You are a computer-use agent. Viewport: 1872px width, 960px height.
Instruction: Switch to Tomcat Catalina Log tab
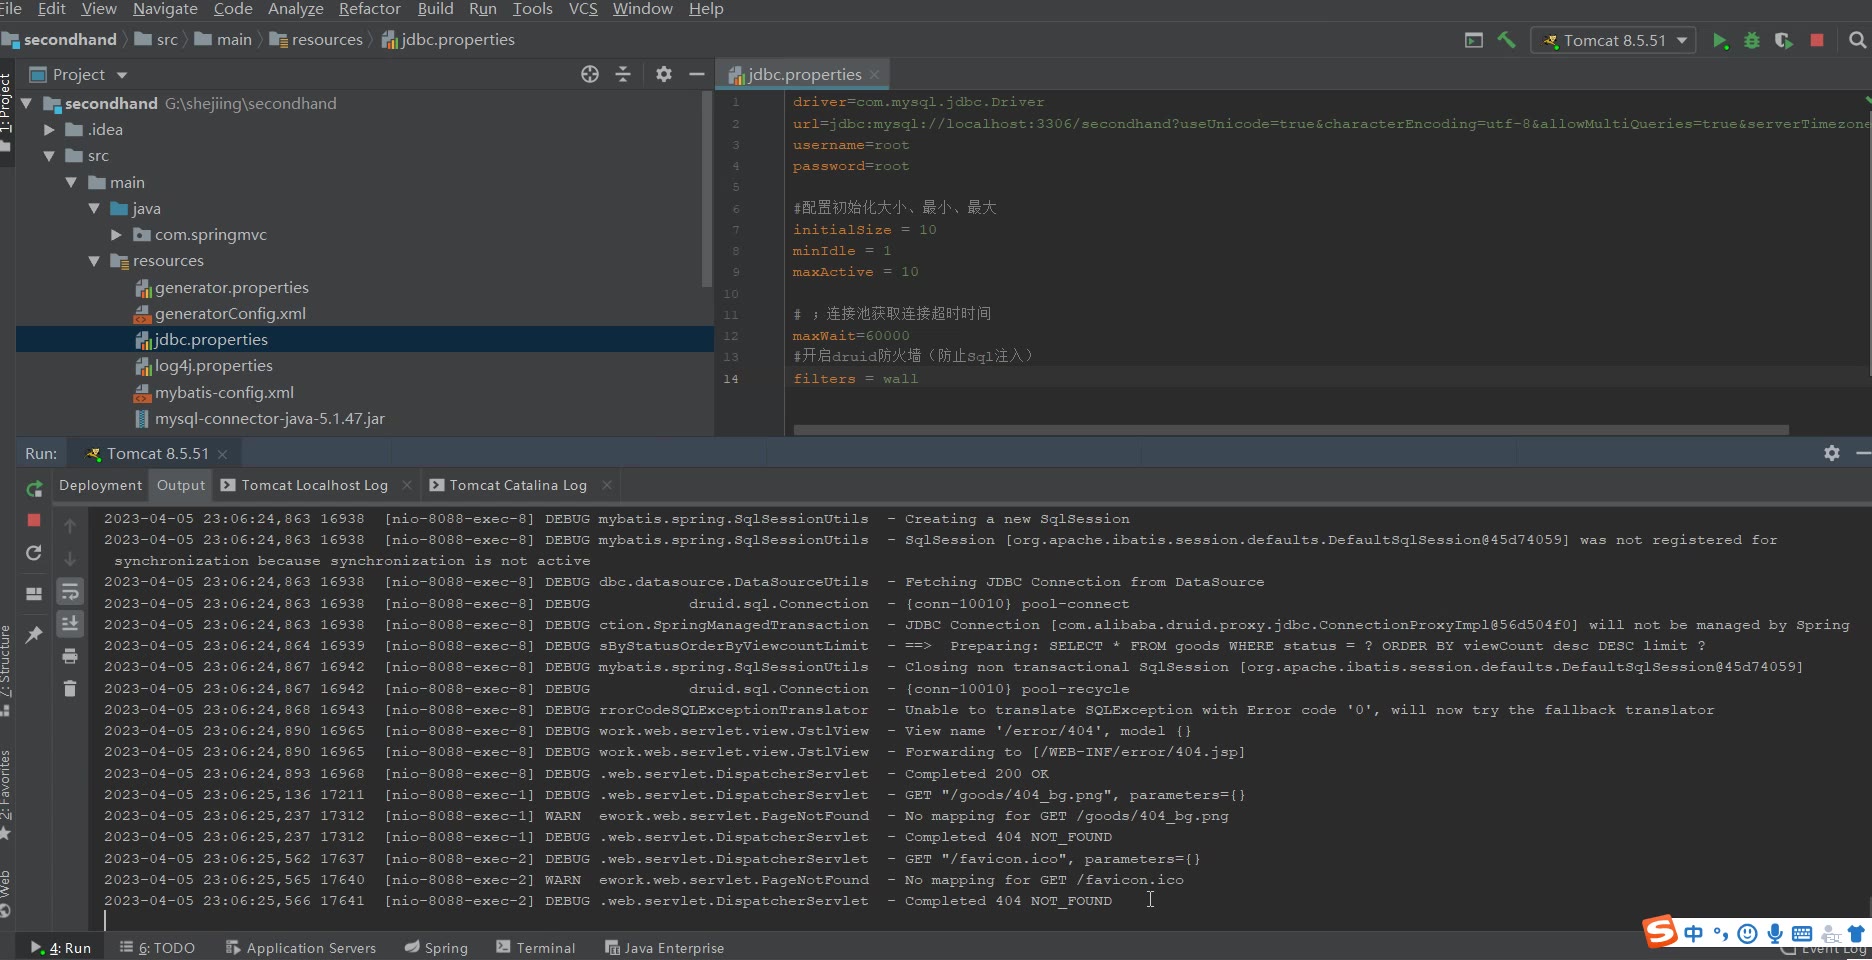pos(517,485)
